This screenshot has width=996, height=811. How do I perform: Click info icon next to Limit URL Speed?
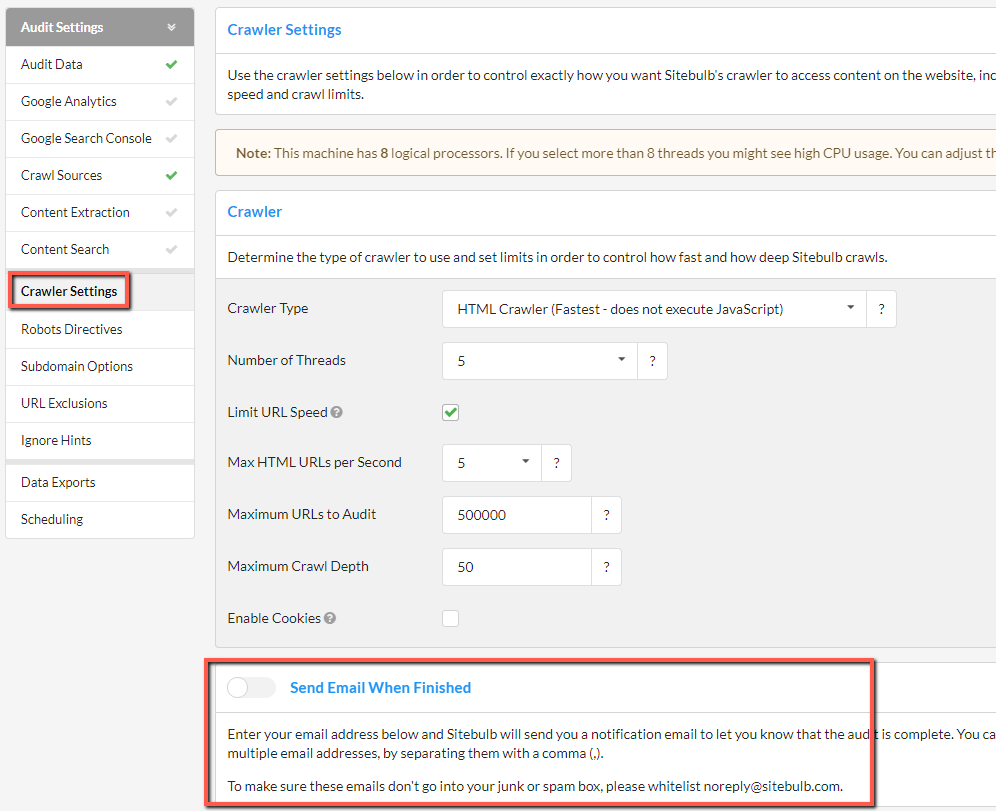pos(337,413)
